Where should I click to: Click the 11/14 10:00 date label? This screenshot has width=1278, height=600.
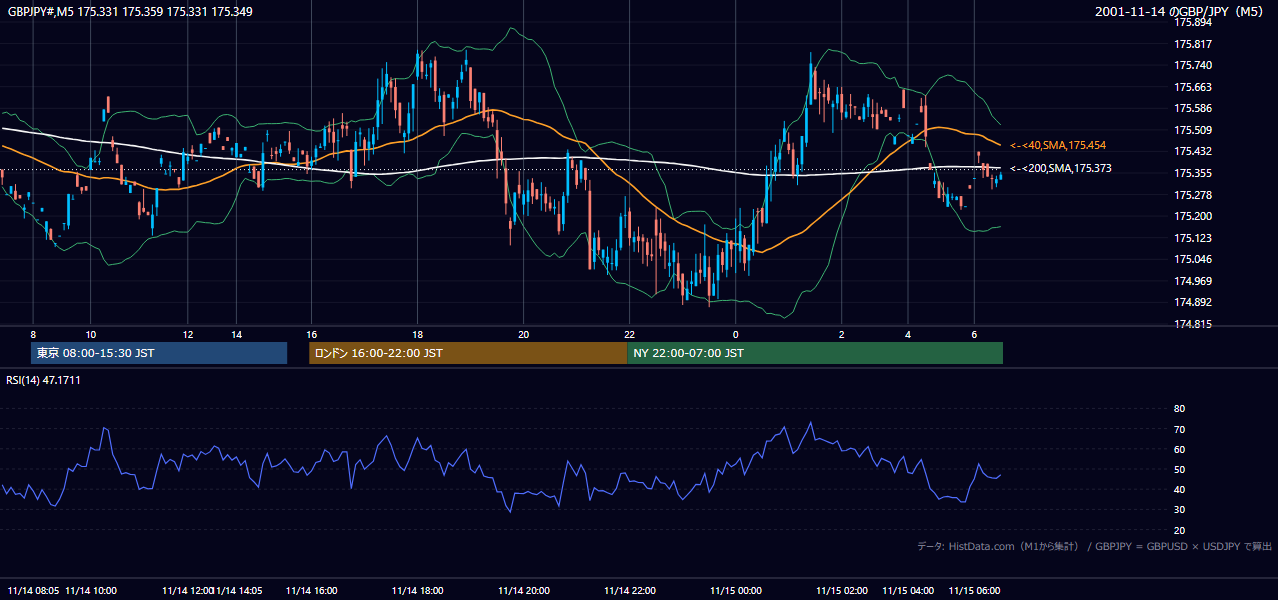tap(91, 590)
